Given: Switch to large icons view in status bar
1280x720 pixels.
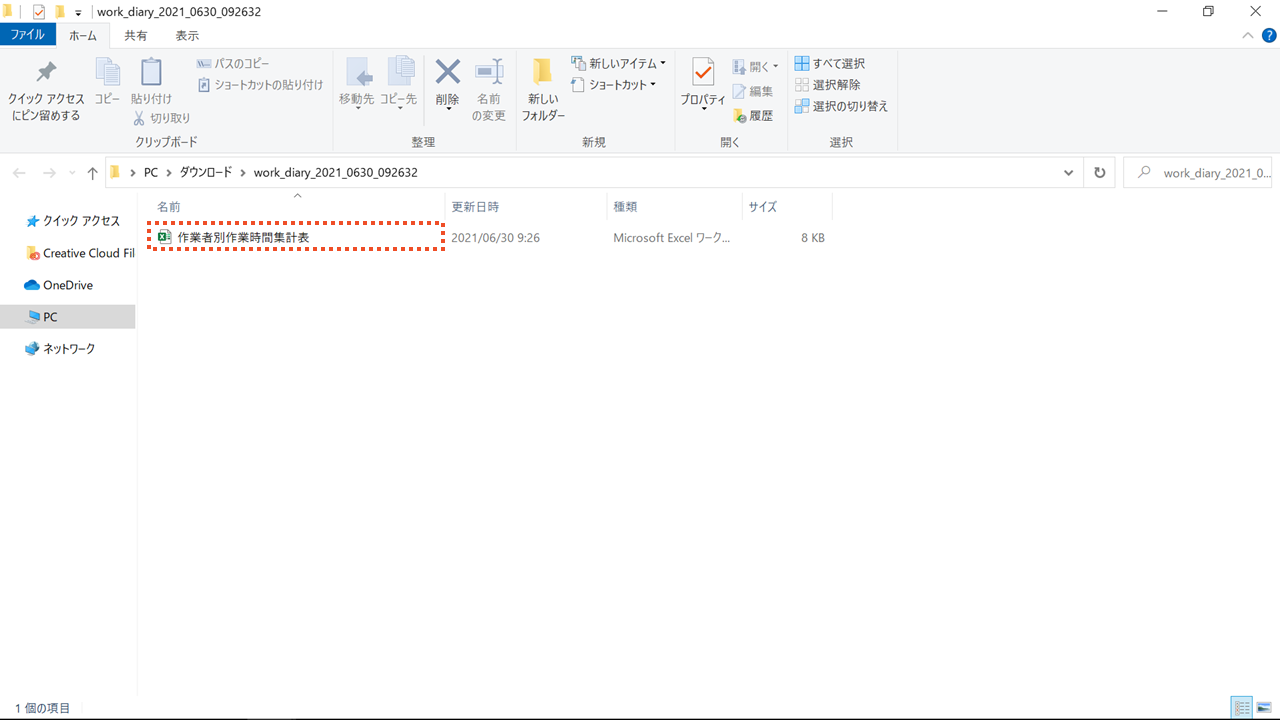Looking at the screenshot, I should pos(1264,708).
